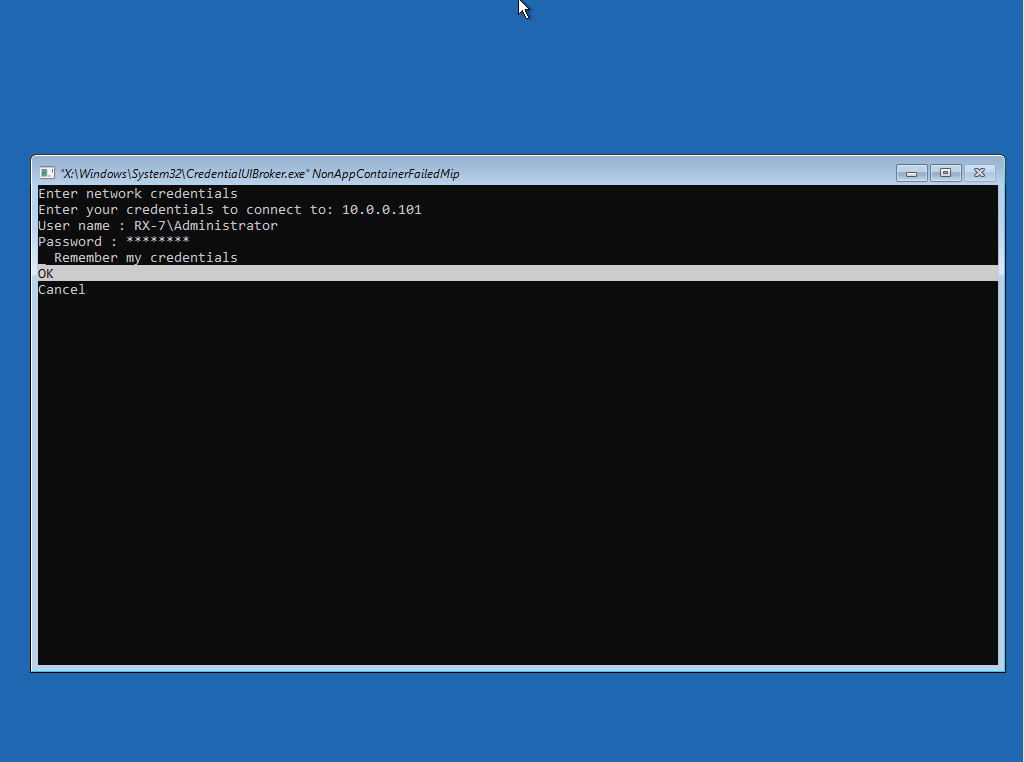Close the CredentialUIBroker window
The width and height of the screenshot is (1024, 762).
[x=979, y=173]
